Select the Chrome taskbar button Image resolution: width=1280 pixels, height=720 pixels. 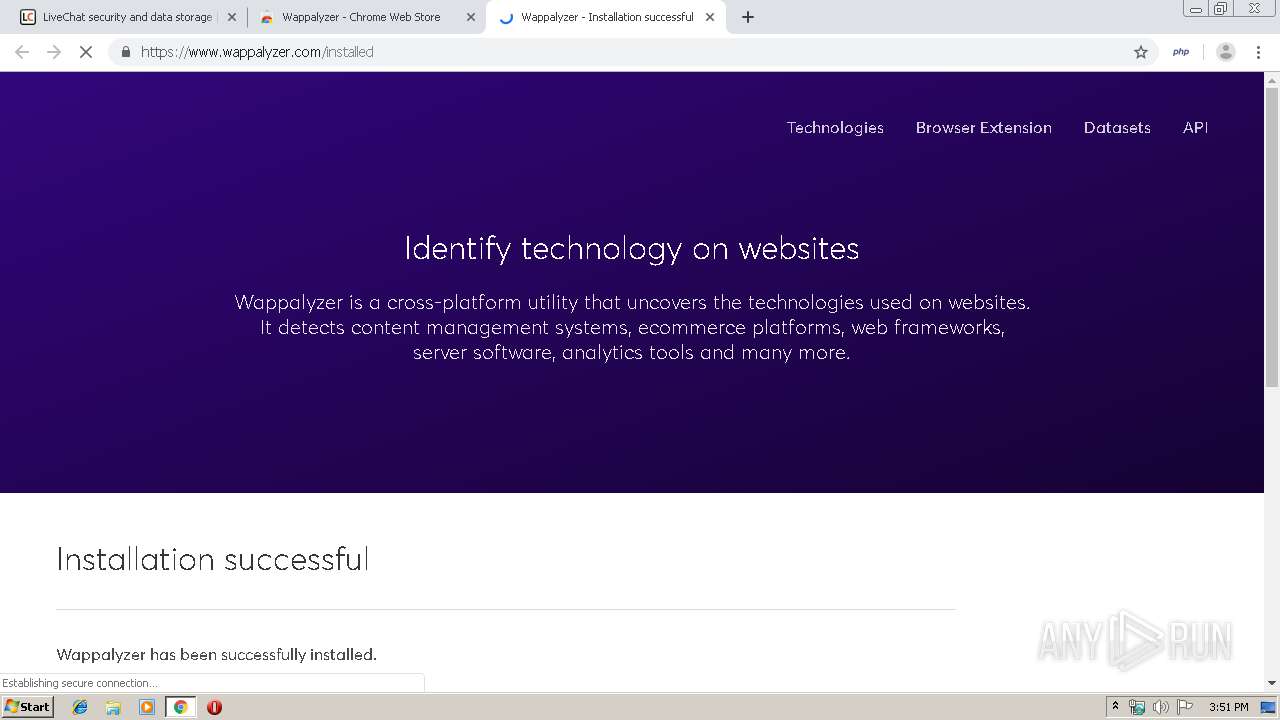point(180,707)
